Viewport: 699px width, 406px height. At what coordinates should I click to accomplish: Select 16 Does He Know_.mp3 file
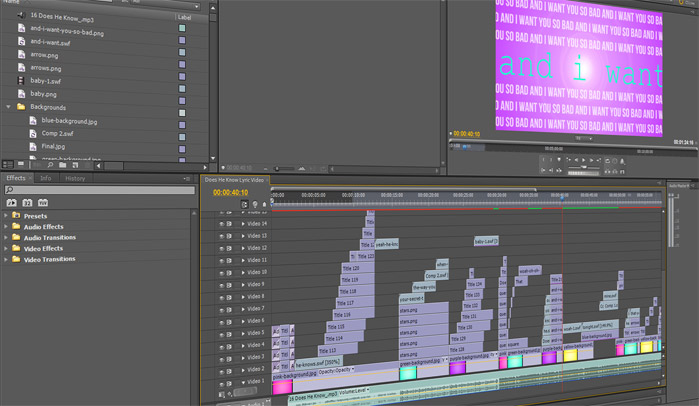(62, 18)
